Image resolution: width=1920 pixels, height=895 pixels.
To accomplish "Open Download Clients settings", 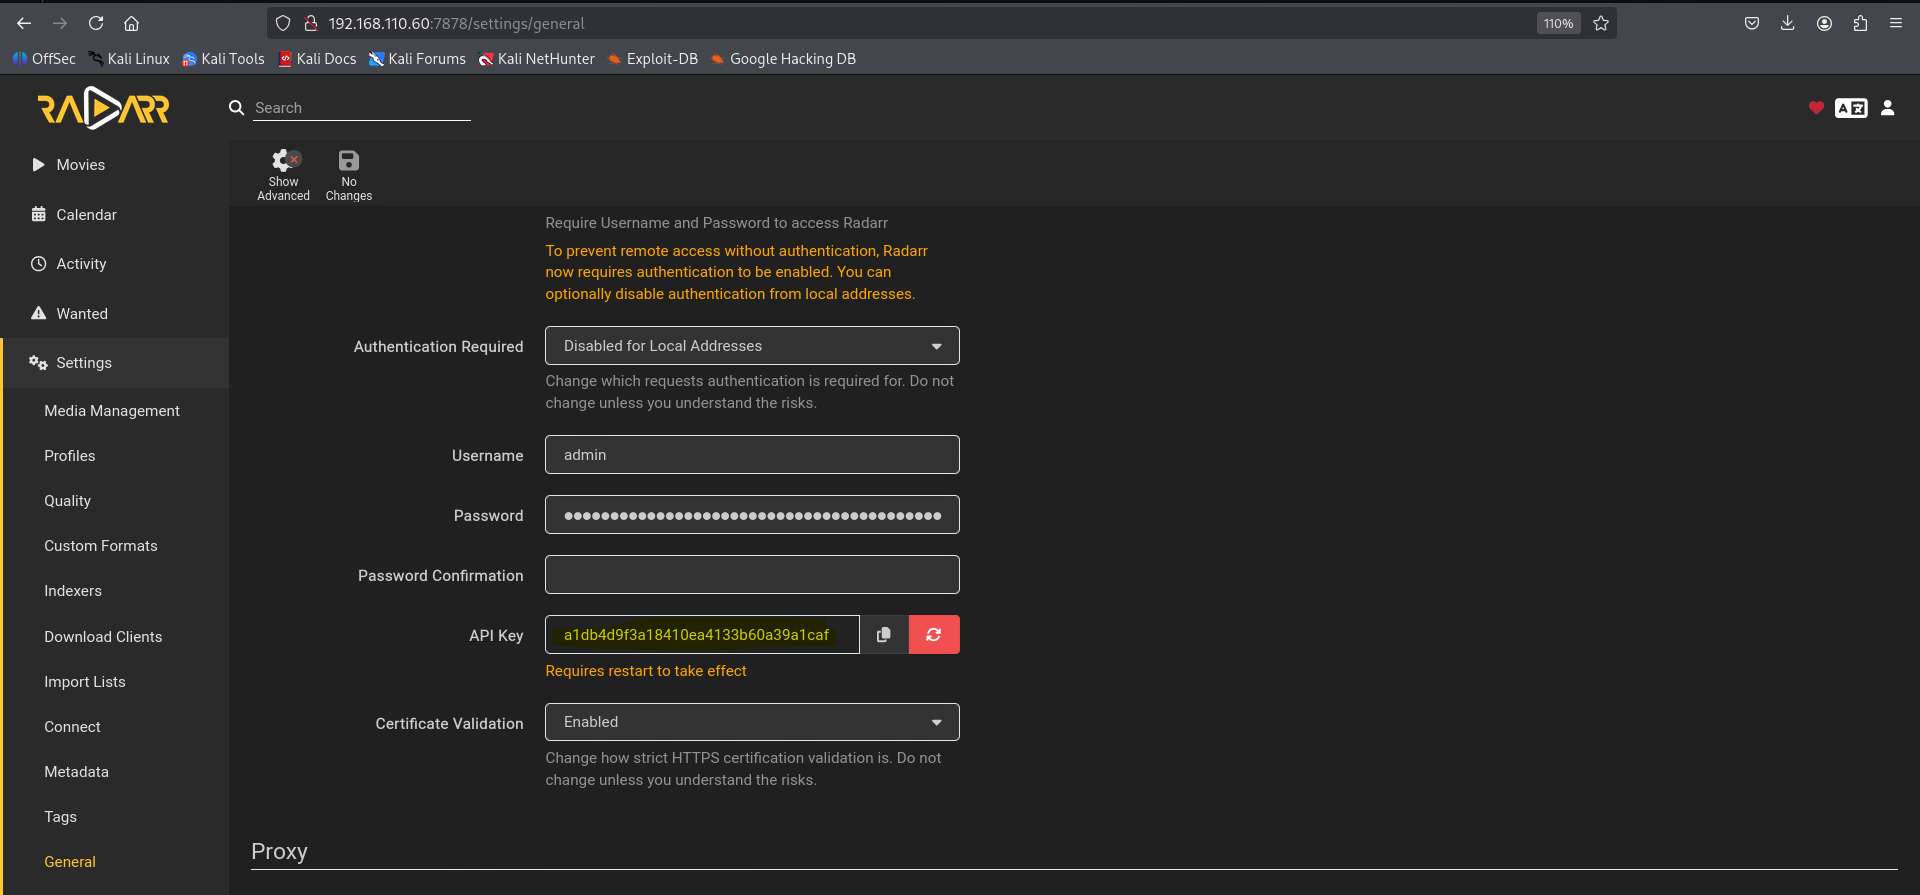I will tap(103, 637).
